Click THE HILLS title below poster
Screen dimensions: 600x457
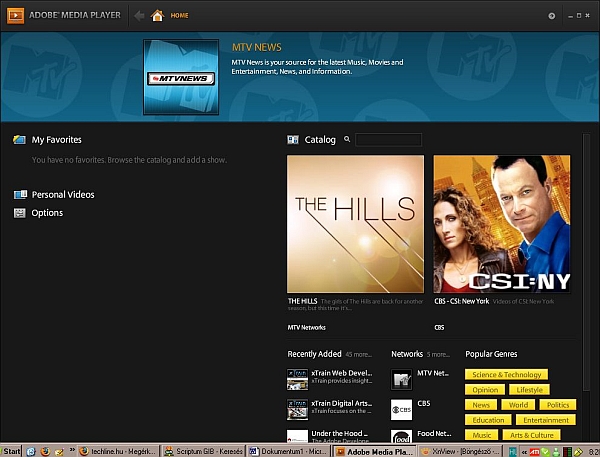pyautogui.click(x=302, y=301)
